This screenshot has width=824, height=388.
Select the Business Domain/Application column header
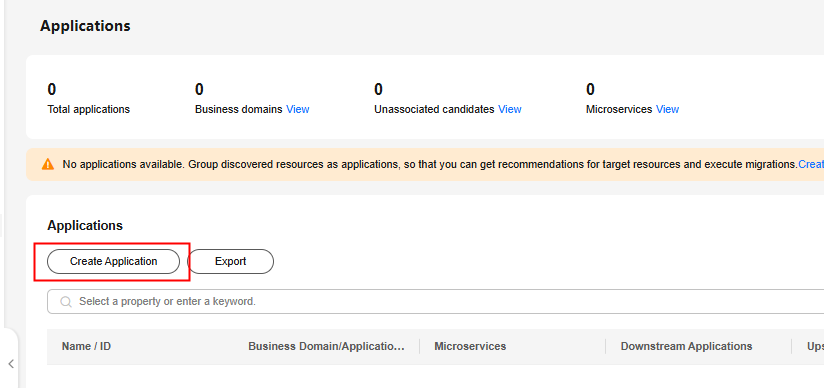pos(326,346)
